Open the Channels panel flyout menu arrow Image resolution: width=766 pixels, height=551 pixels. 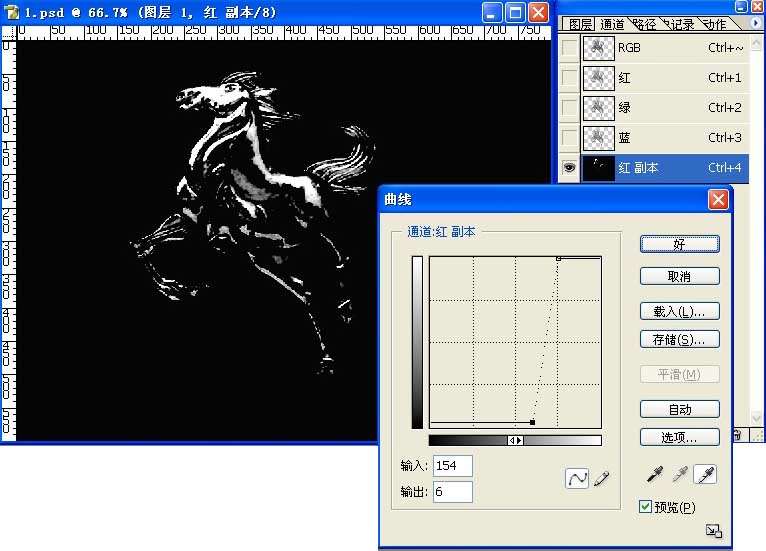(741, 24)
